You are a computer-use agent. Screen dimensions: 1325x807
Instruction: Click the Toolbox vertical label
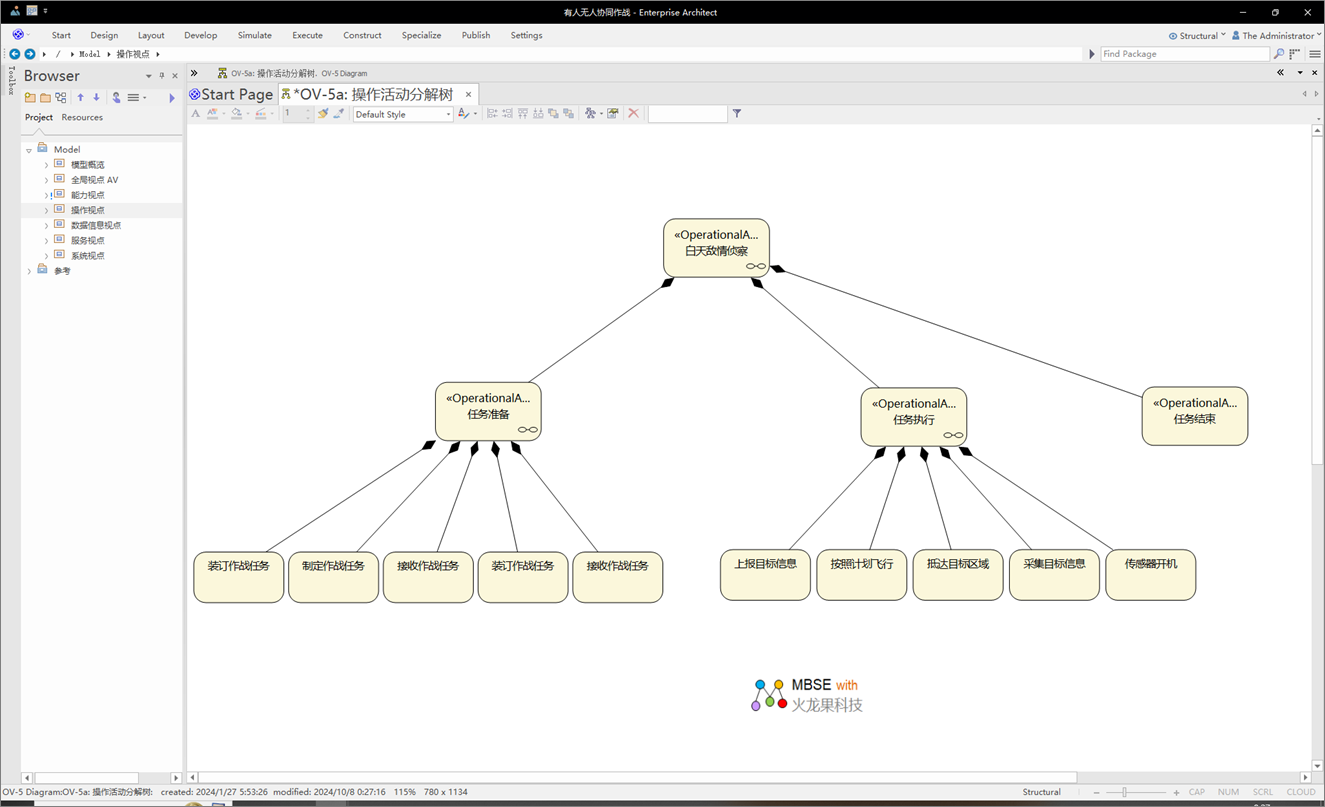click(12, 80)
